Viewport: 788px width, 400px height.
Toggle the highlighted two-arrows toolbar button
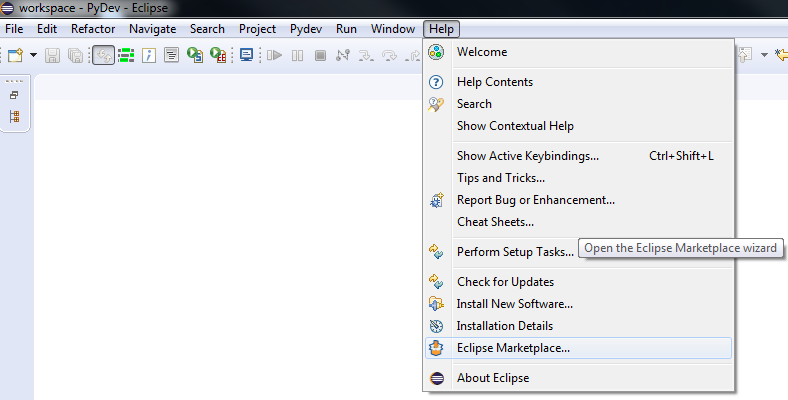pos(104,55)
